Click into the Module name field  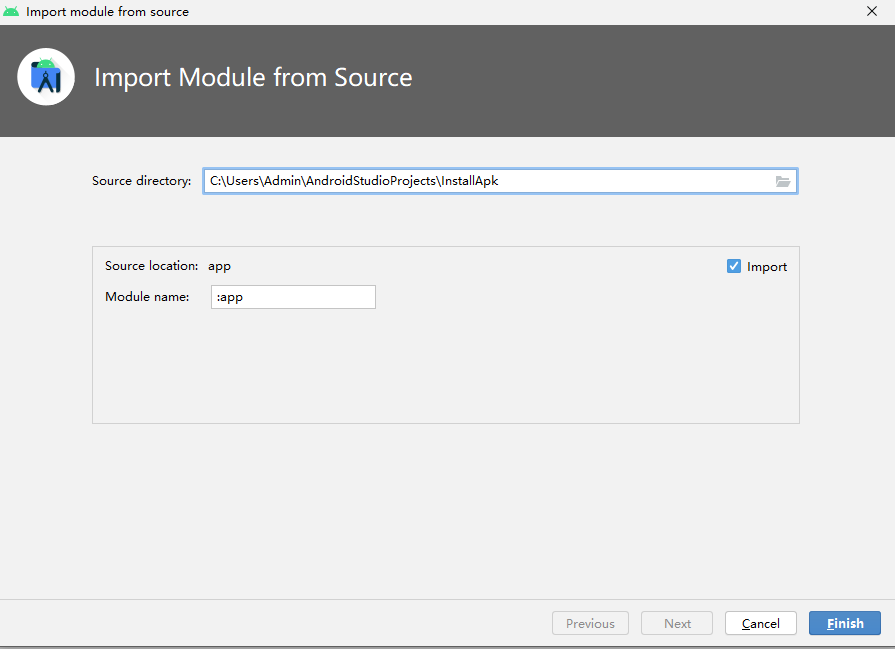293,297
